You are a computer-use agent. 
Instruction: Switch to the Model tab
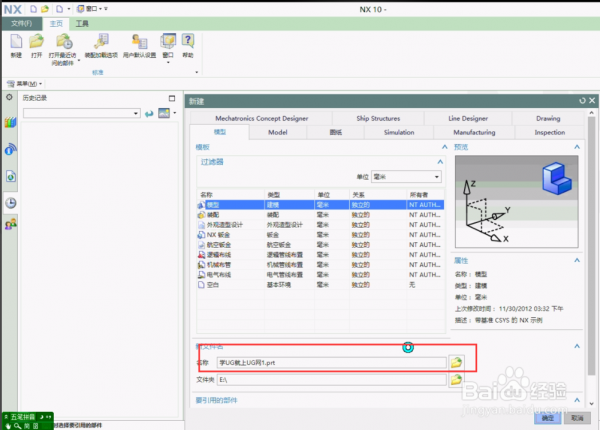277,132
